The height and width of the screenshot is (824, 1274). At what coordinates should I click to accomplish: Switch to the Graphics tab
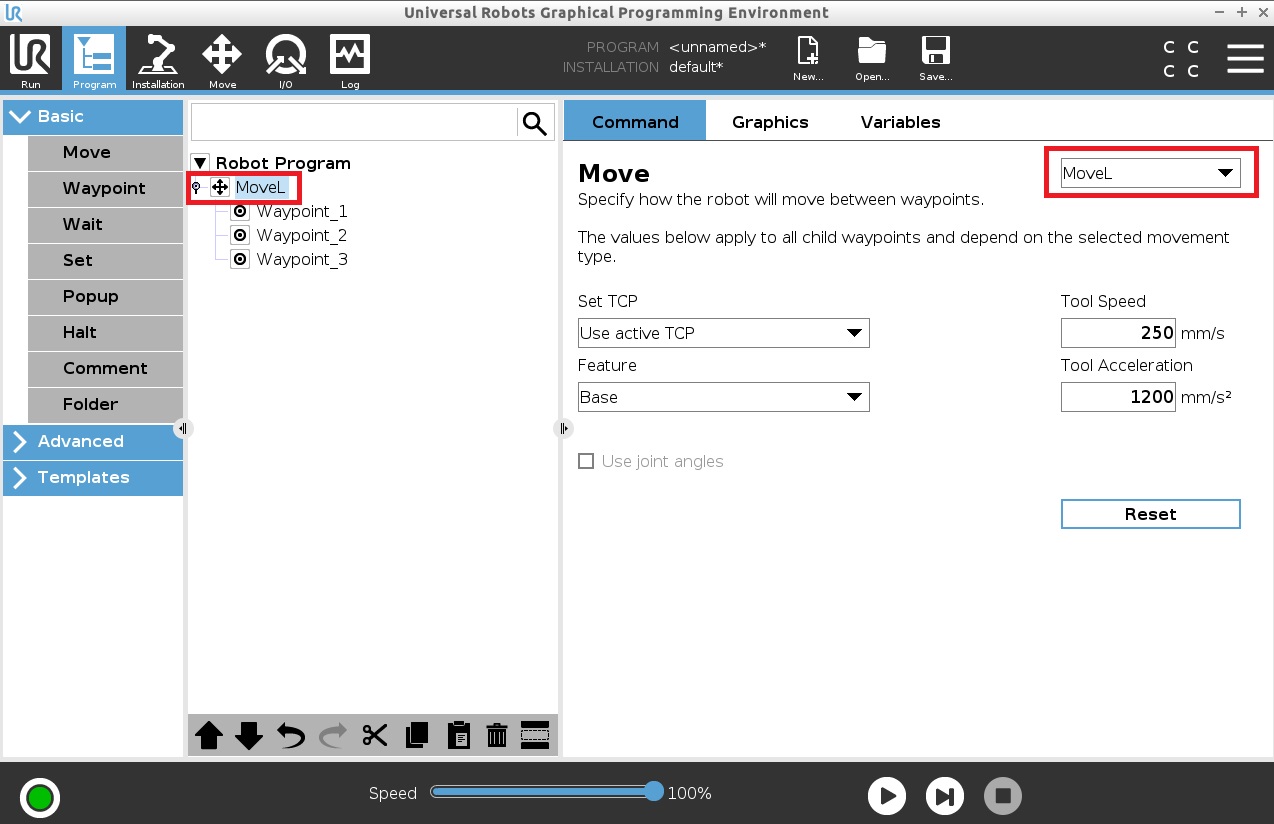(770, 122)
